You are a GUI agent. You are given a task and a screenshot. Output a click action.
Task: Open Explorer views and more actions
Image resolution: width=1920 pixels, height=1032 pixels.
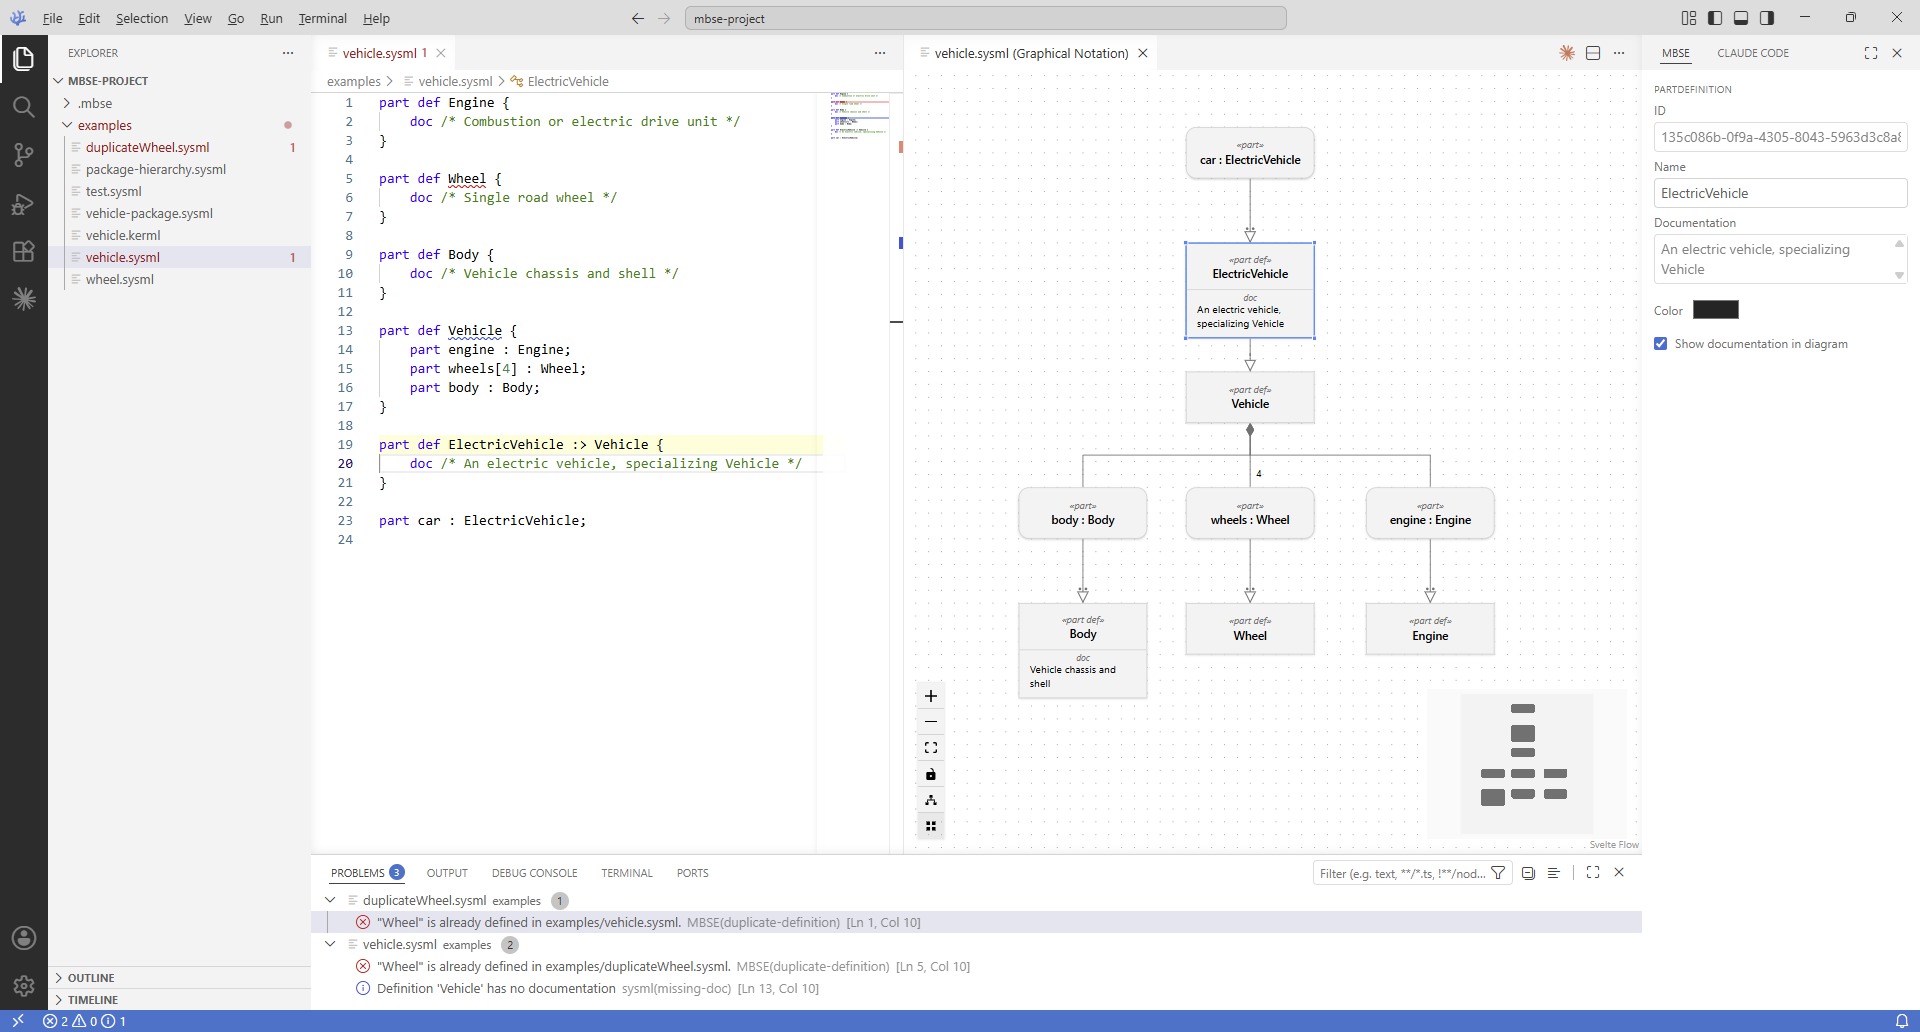(x=288, y=53)
